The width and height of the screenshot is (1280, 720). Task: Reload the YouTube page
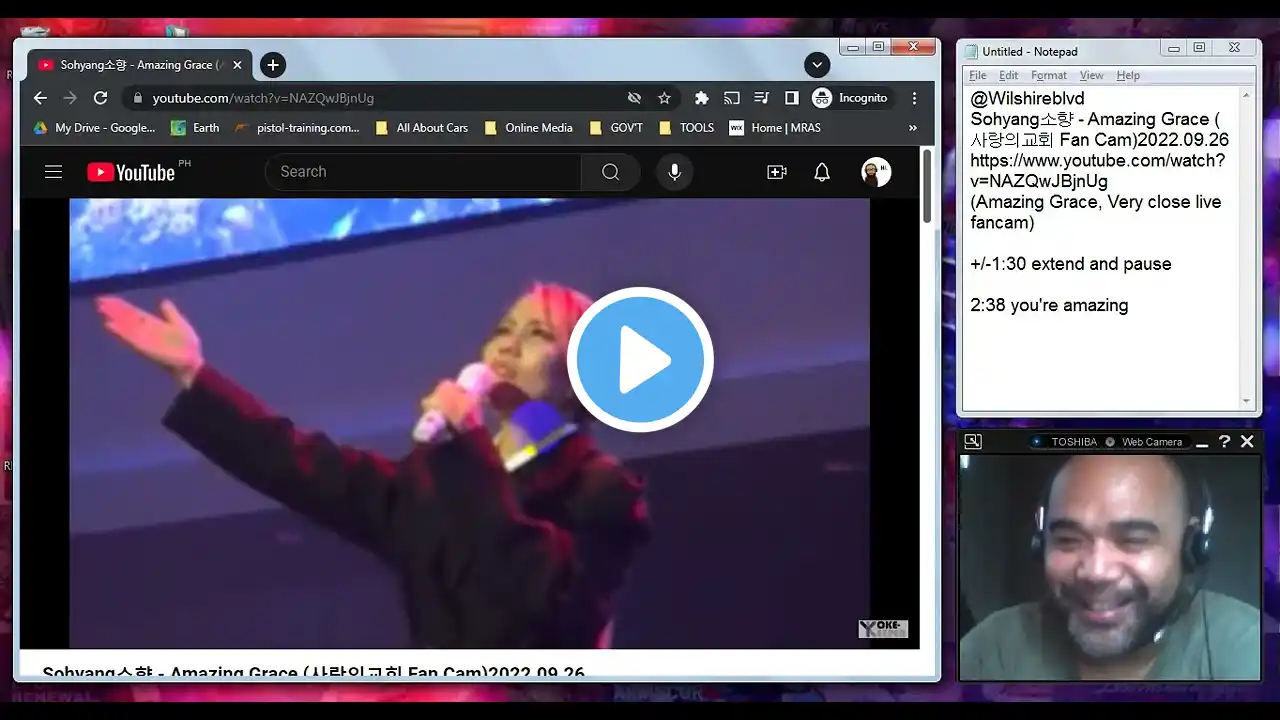click(100, 98)
